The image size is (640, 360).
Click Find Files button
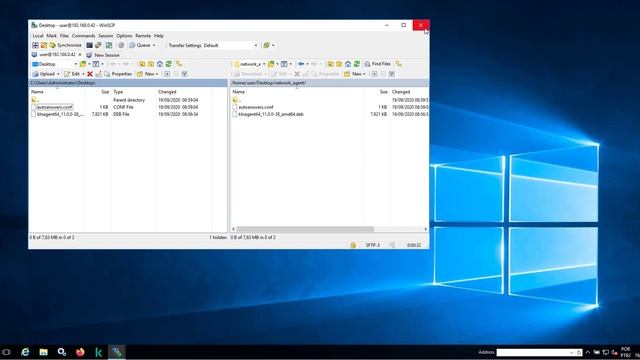tap(378, 64)
